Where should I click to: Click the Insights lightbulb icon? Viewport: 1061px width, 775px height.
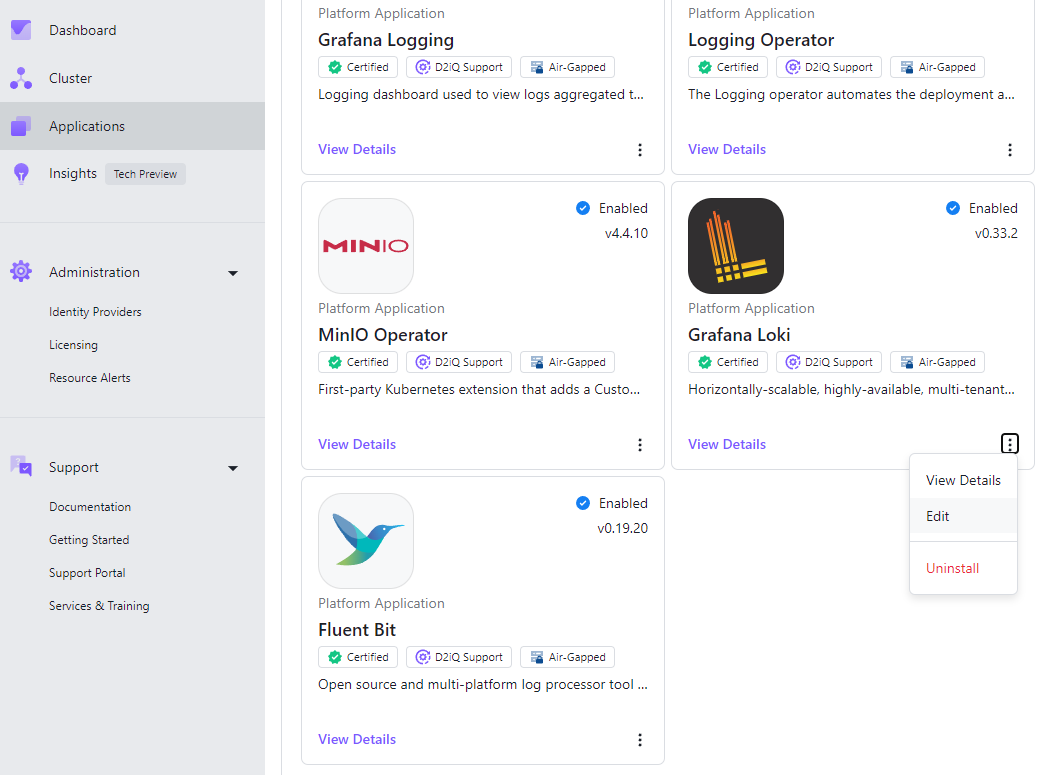(21, 174)
